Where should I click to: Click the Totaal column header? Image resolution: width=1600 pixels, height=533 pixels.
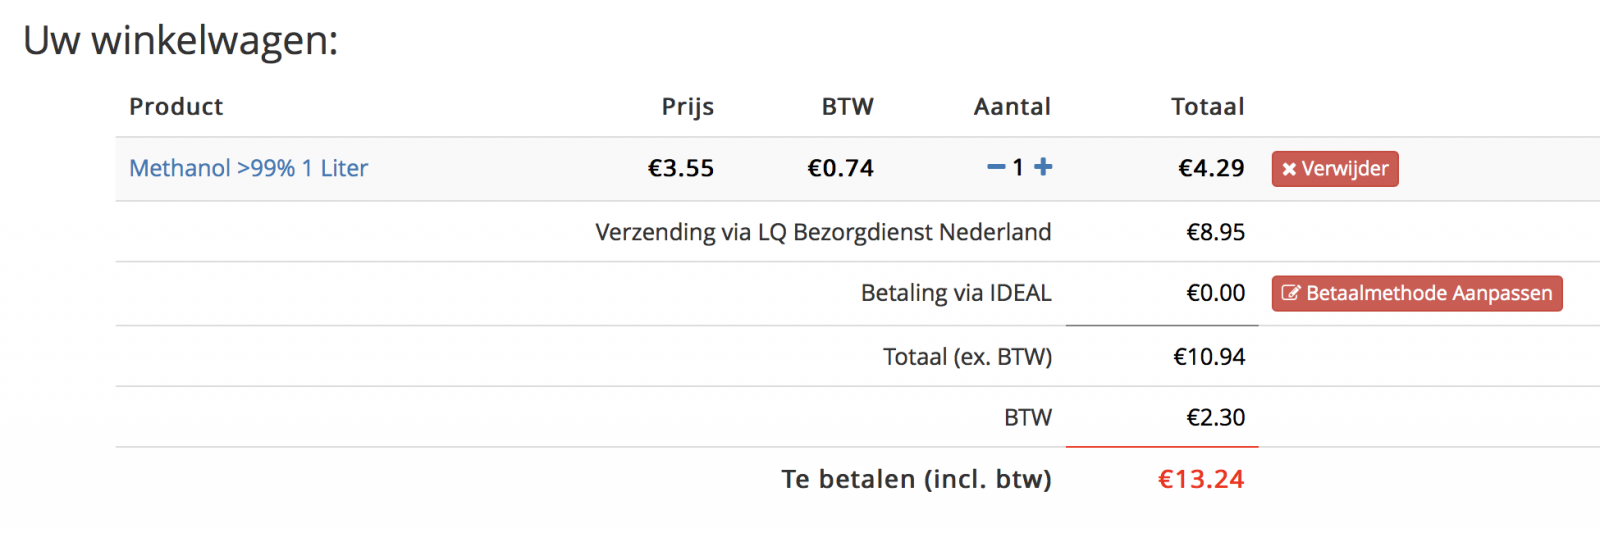[x=1208, y=106]
